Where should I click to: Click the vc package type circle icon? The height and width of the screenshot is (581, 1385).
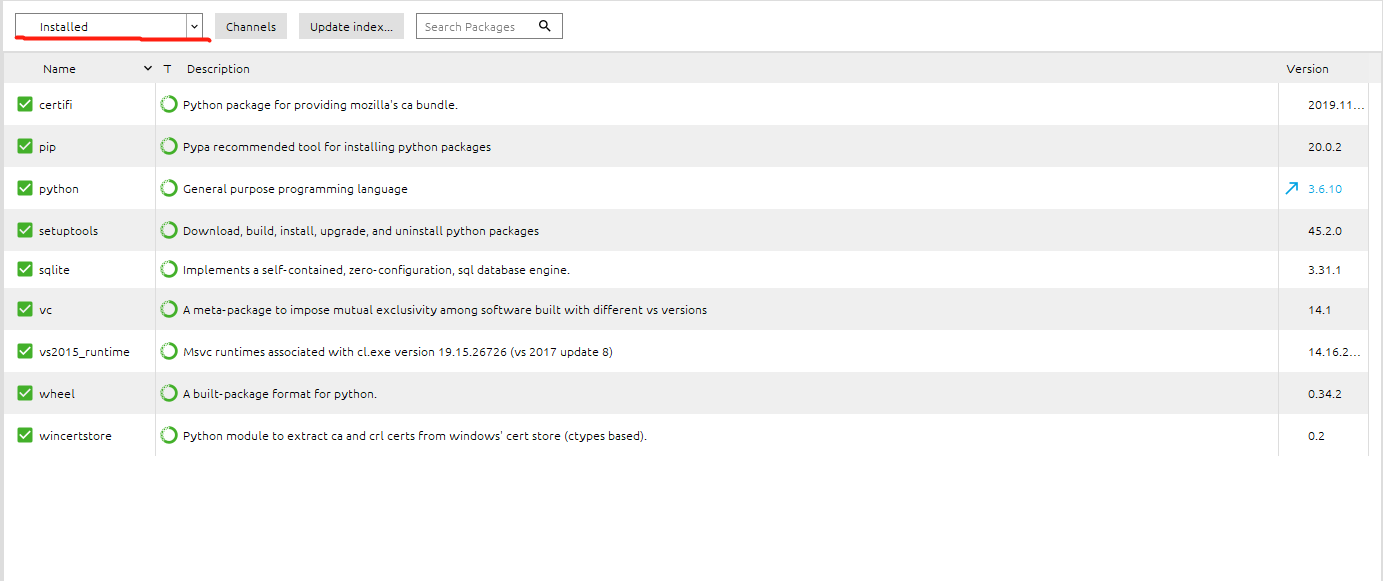(169, 309)
